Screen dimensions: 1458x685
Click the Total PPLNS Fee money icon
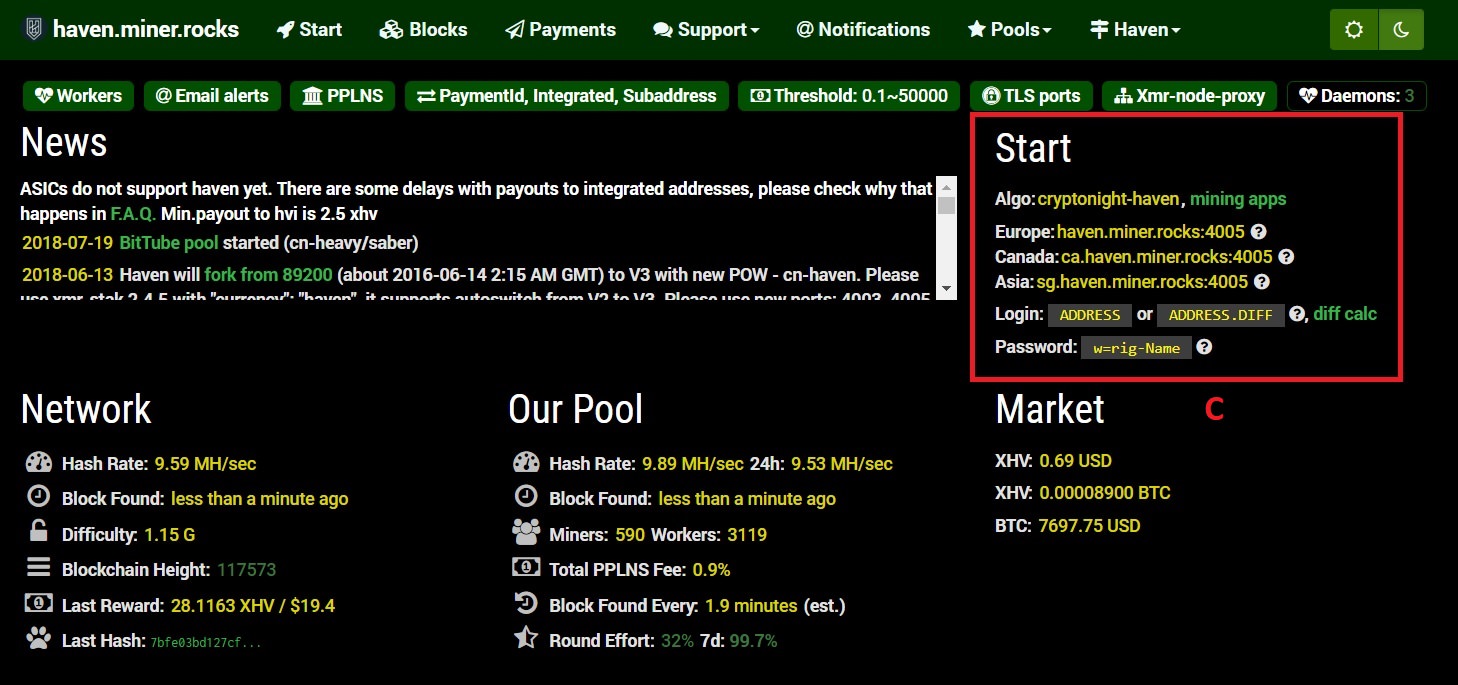(526, 568)
